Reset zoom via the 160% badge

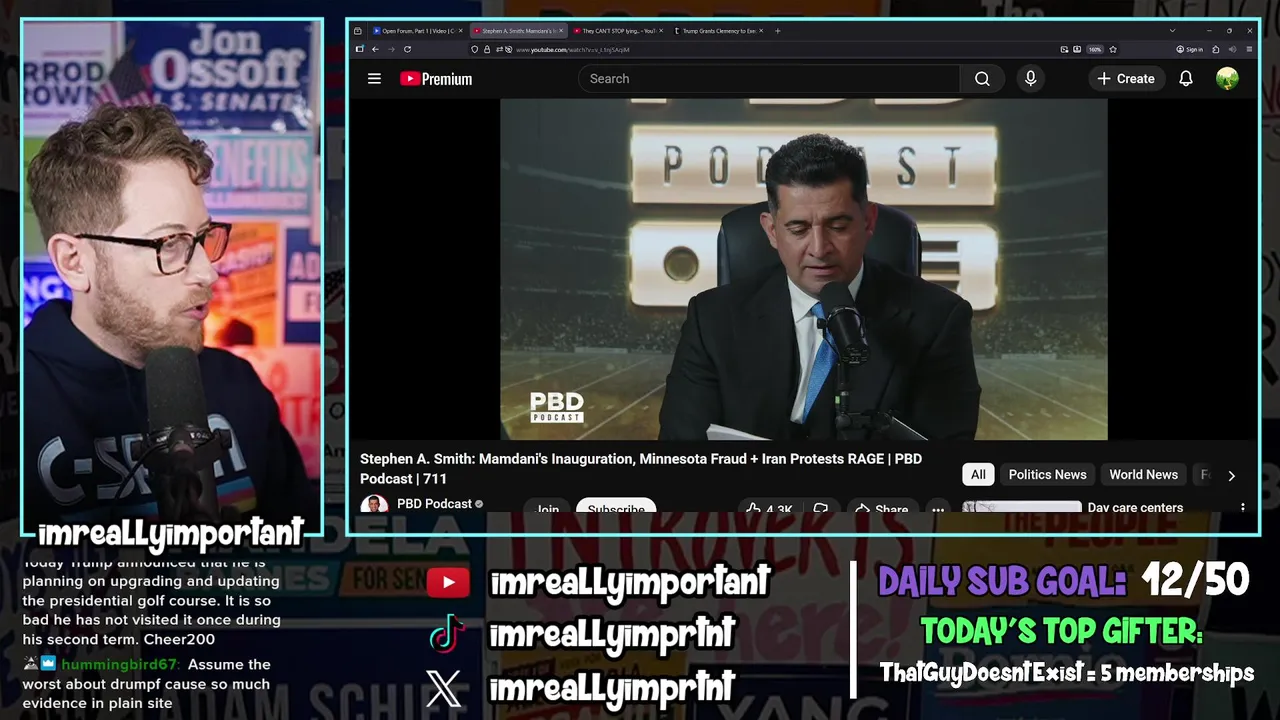pos(1095,49)
